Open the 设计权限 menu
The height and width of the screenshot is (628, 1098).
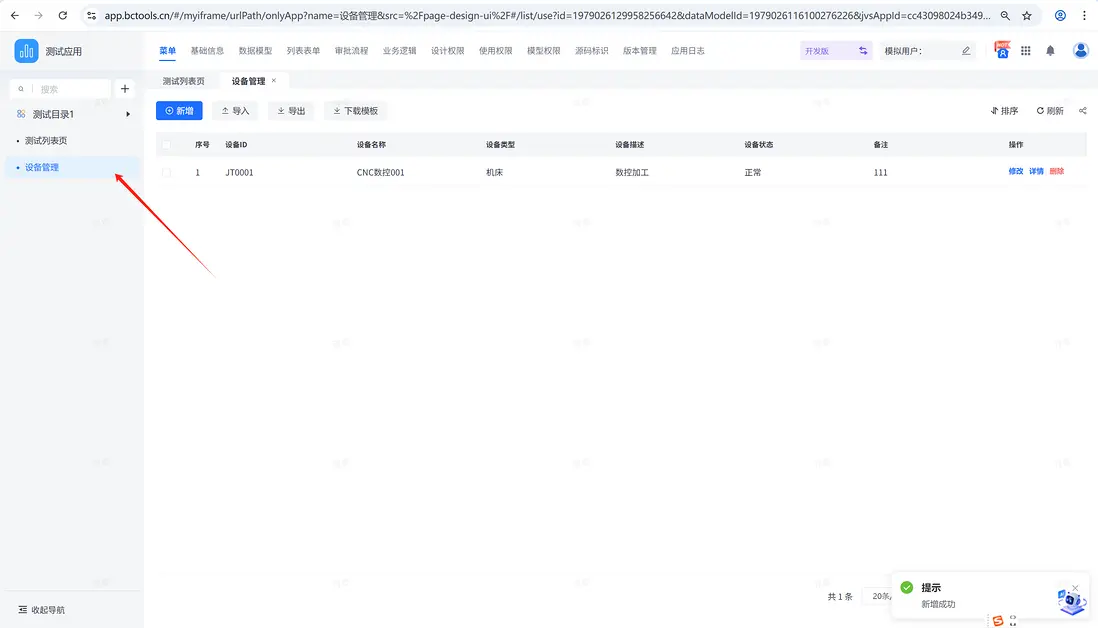point(447,51)
